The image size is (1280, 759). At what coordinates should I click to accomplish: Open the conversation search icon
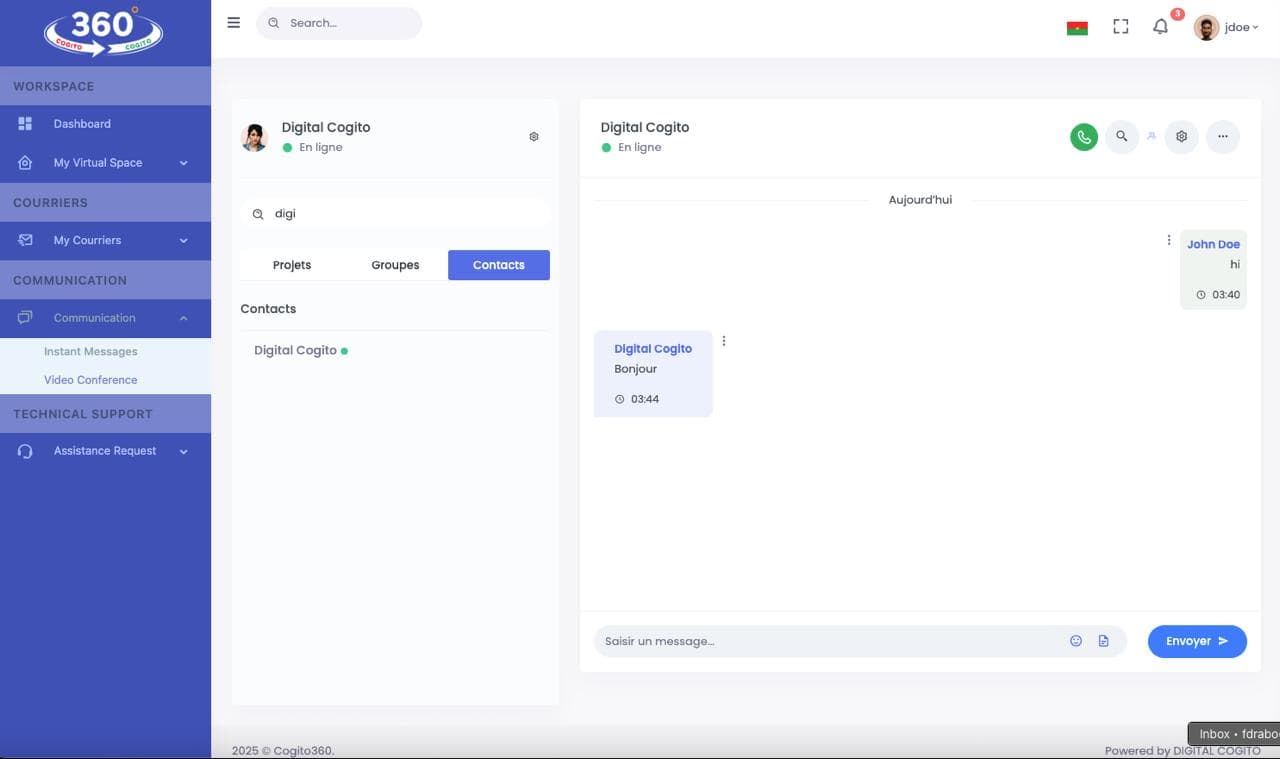click(x=1121, y=136)
